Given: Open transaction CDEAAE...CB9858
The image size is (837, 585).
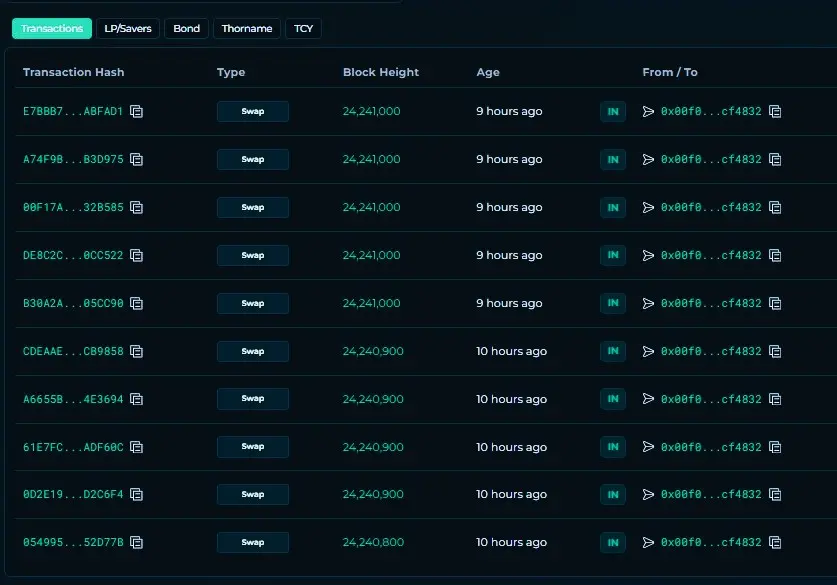Looking at the screenshot, I should point(73,351).
